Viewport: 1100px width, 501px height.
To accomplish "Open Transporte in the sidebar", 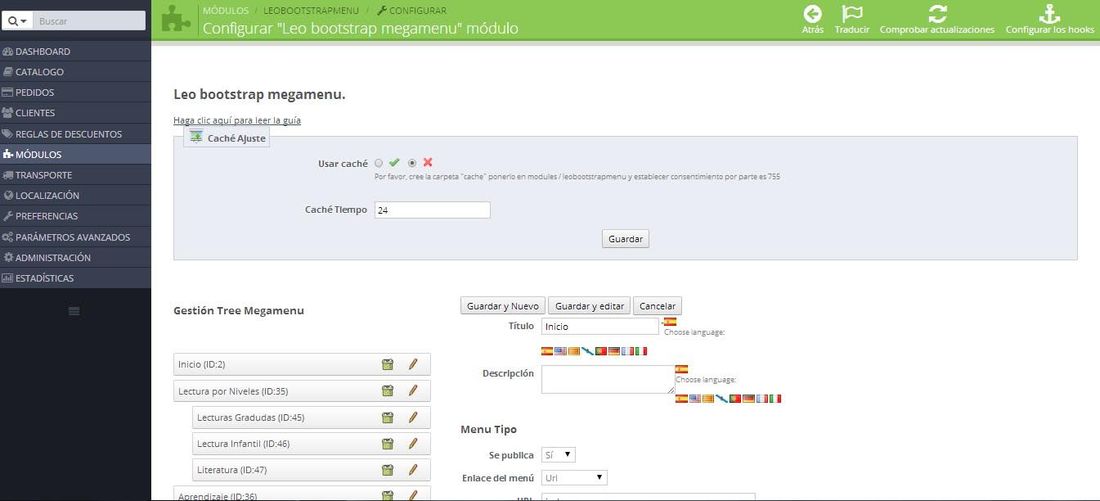I will point(75,175).
